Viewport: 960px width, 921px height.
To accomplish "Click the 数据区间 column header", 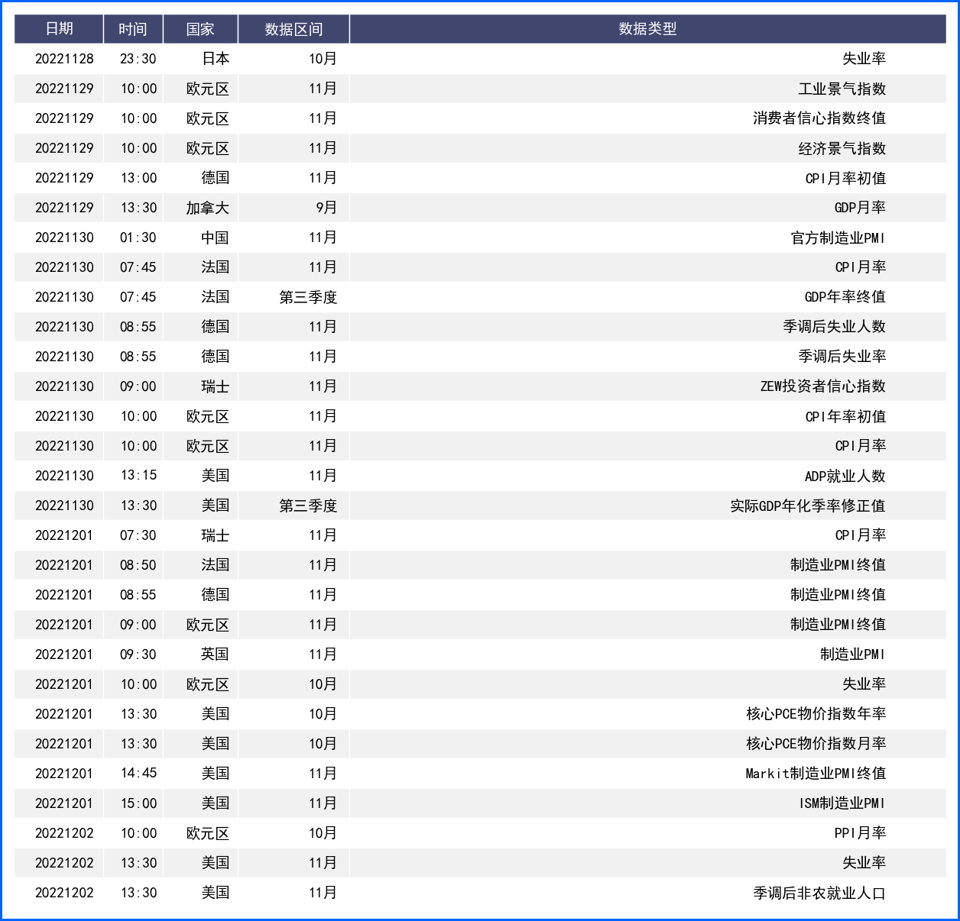I will coord(294,29).
